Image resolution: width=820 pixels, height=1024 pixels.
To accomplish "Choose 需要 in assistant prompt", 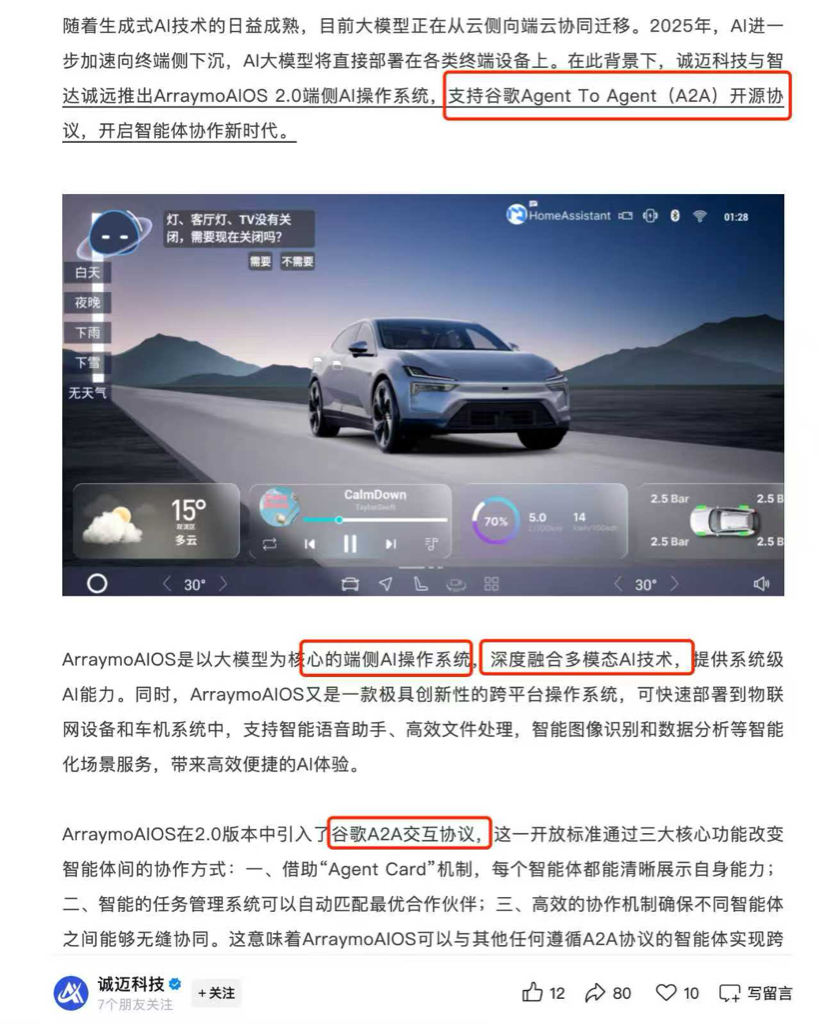I will click(x=260, y=261).
